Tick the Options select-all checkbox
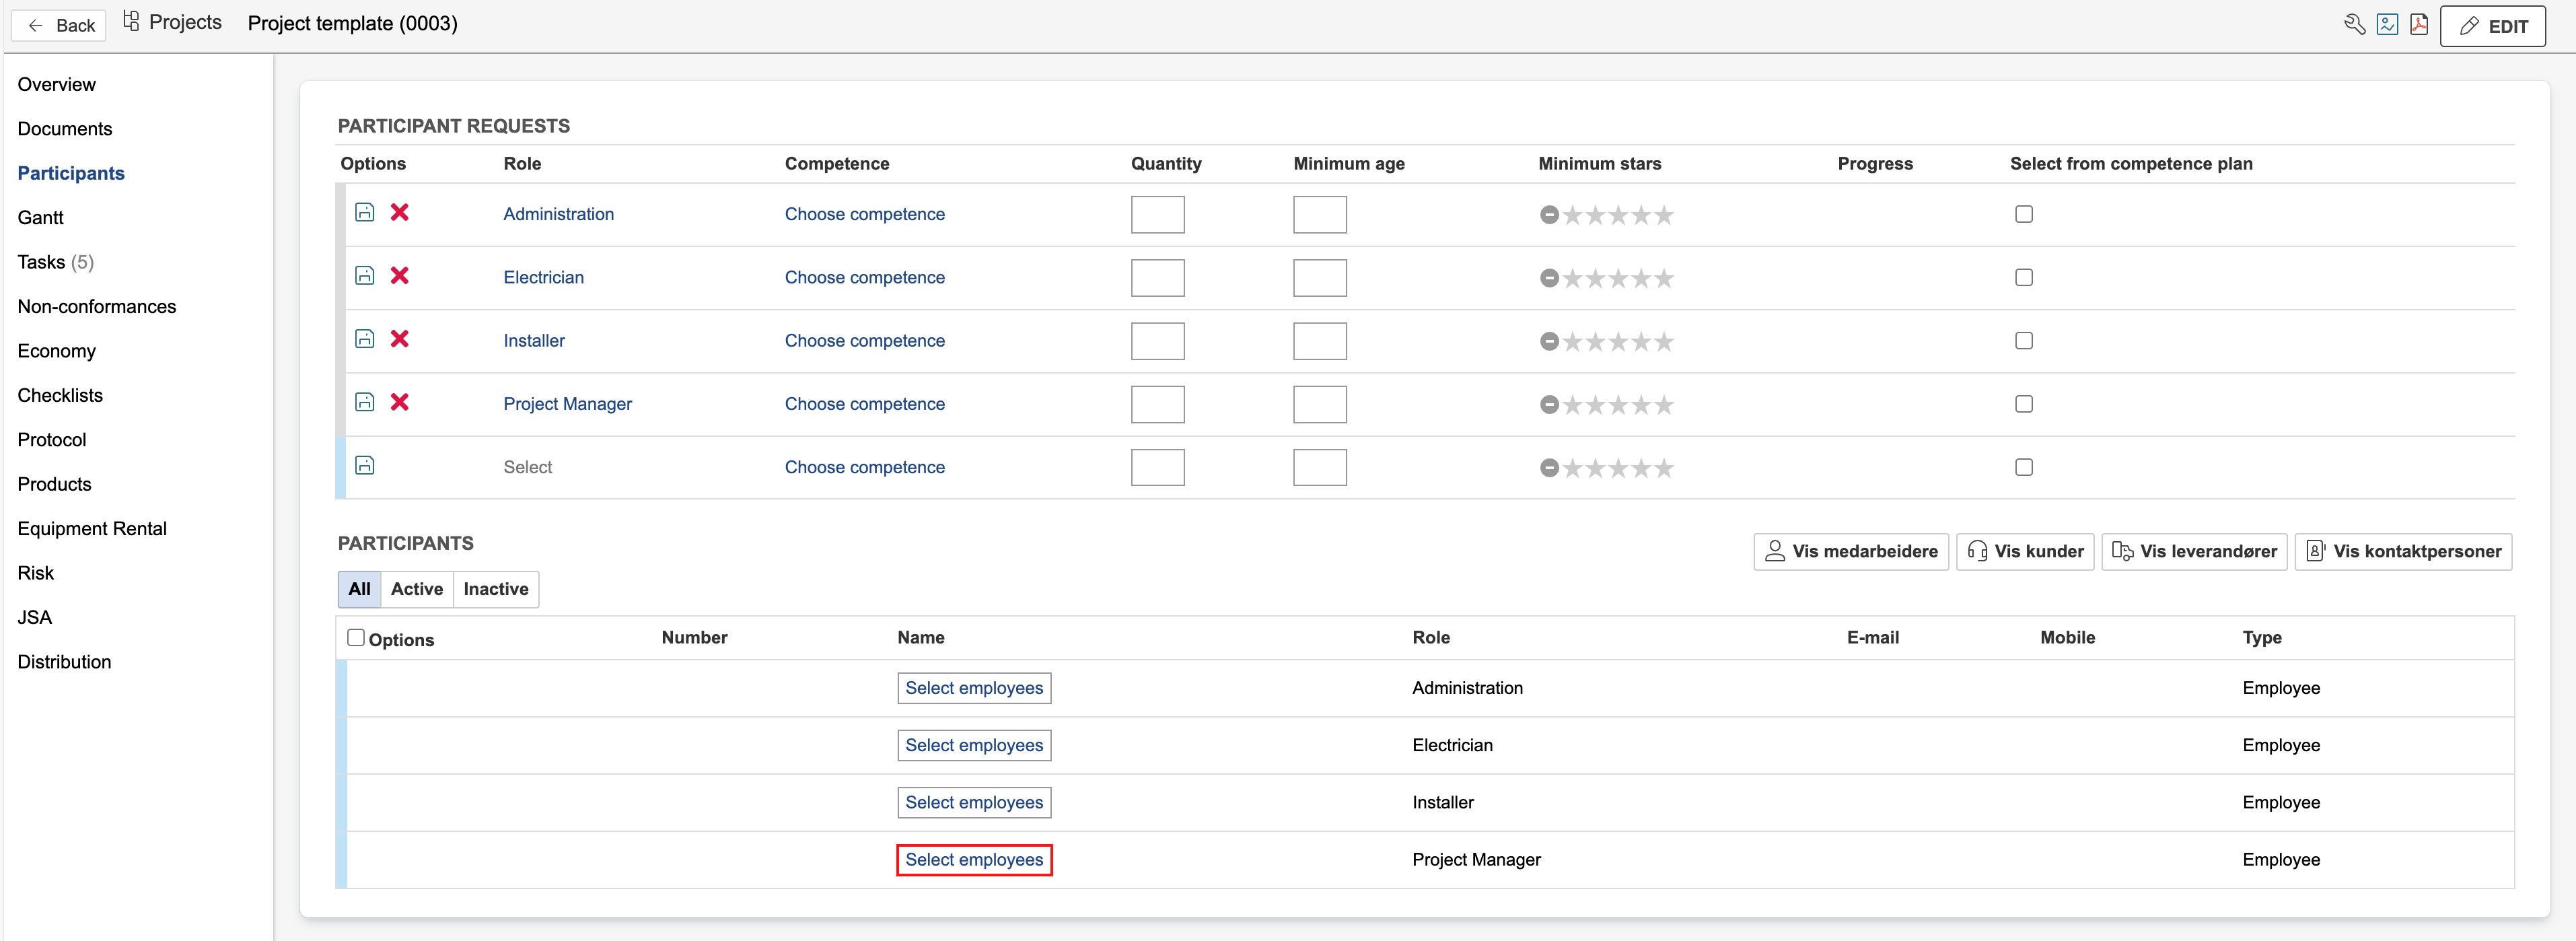 pos(356,637)
